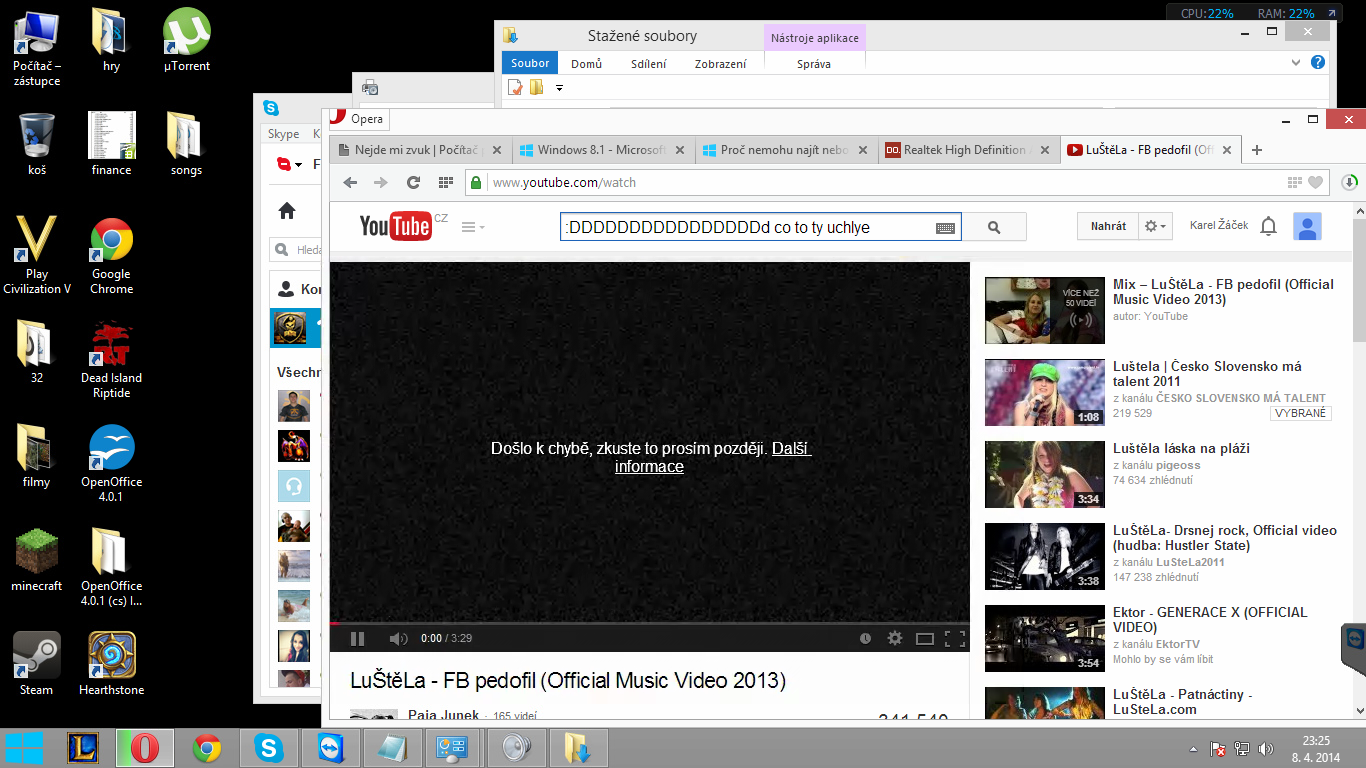
Task: Open the Skype menu in Skype window
Action: pyautogui.click(x=283, y=134)
